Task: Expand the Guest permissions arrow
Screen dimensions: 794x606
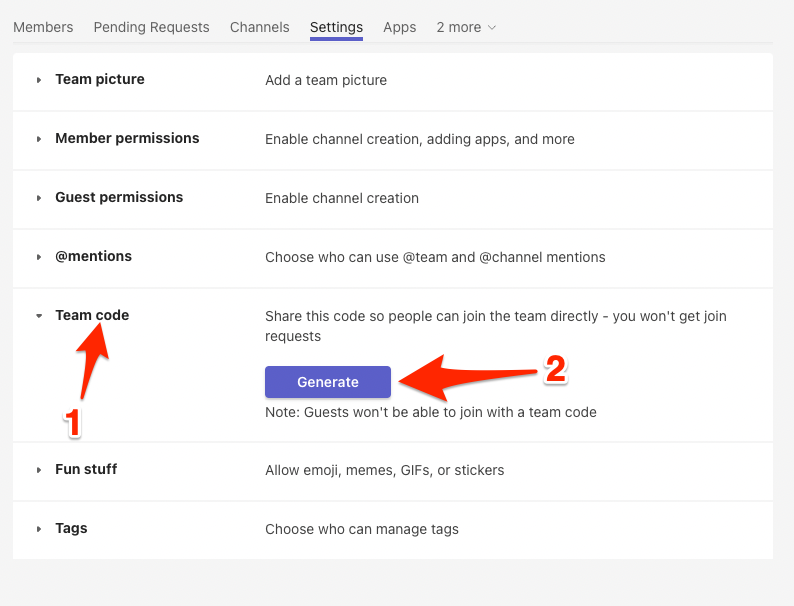Action: [38, 198]
